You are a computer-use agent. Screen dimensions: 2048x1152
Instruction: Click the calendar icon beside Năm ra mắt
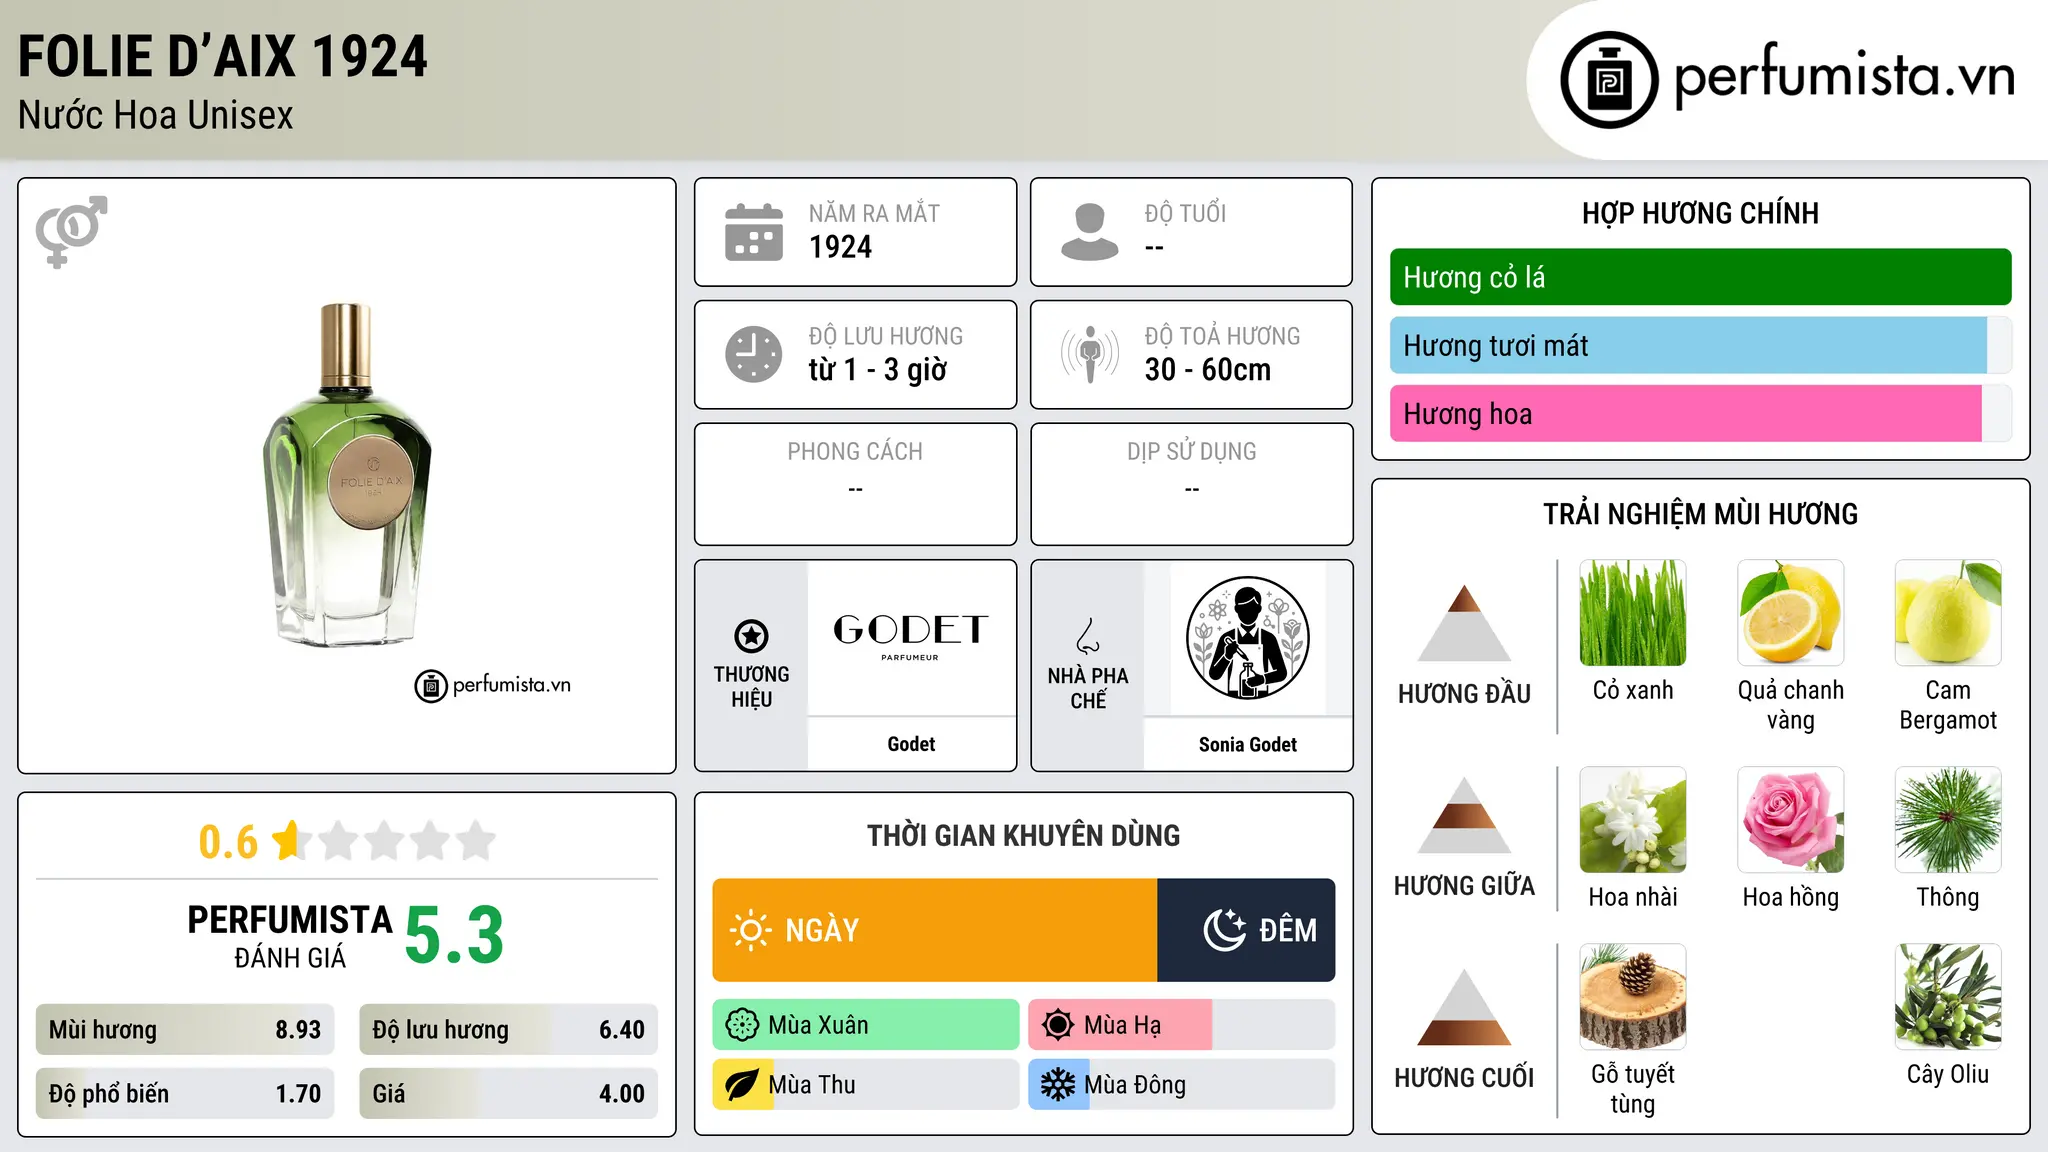(x=754, y=232)
